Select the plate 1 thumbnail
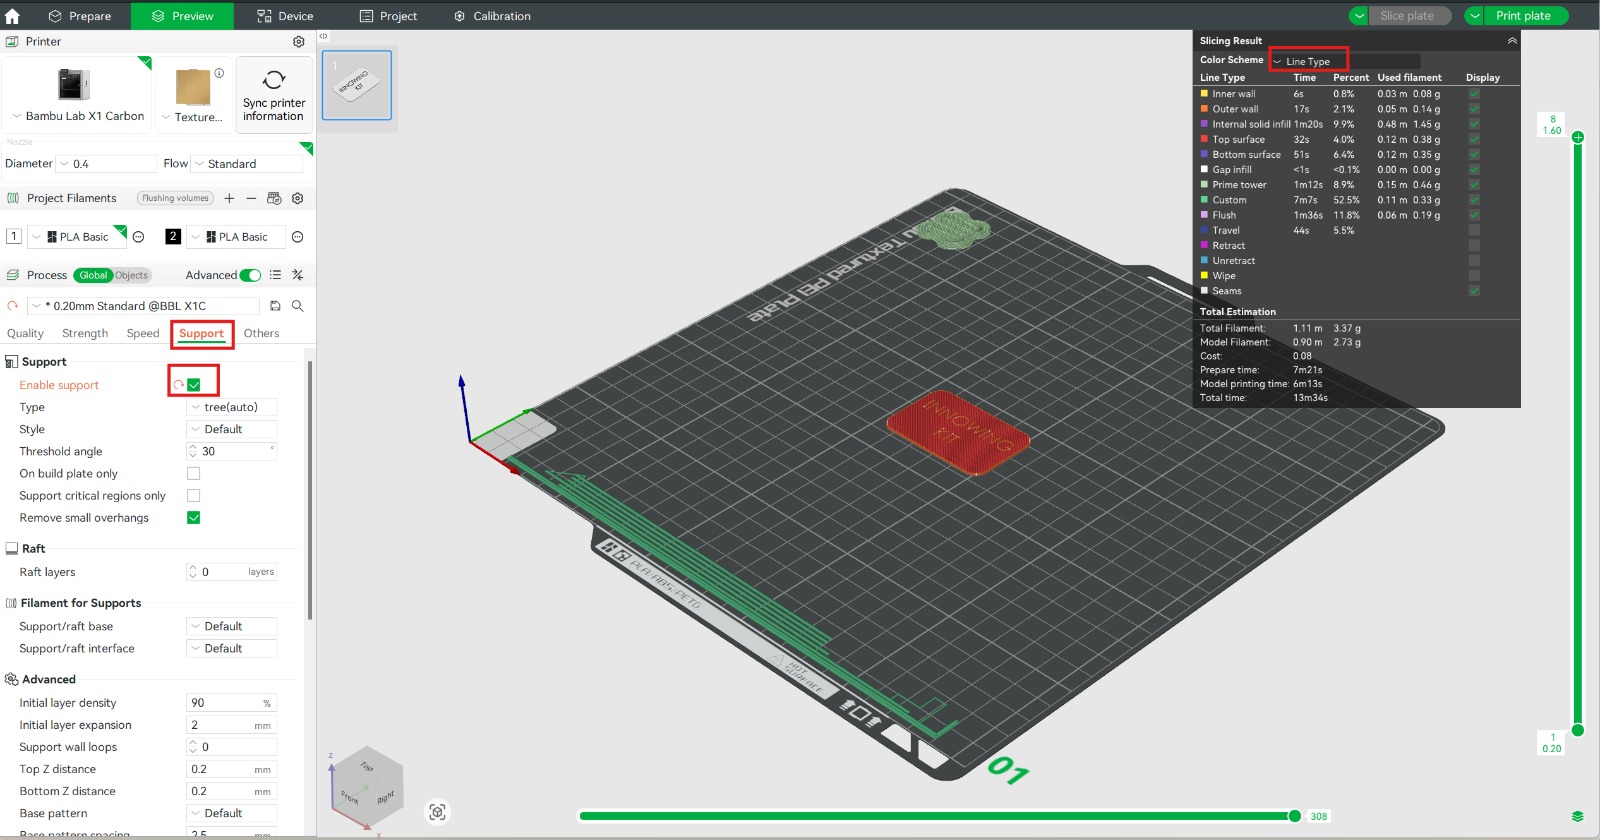The width and height of the screenshot is (1600, 840). pyautogui.click(x=357, y=85)
